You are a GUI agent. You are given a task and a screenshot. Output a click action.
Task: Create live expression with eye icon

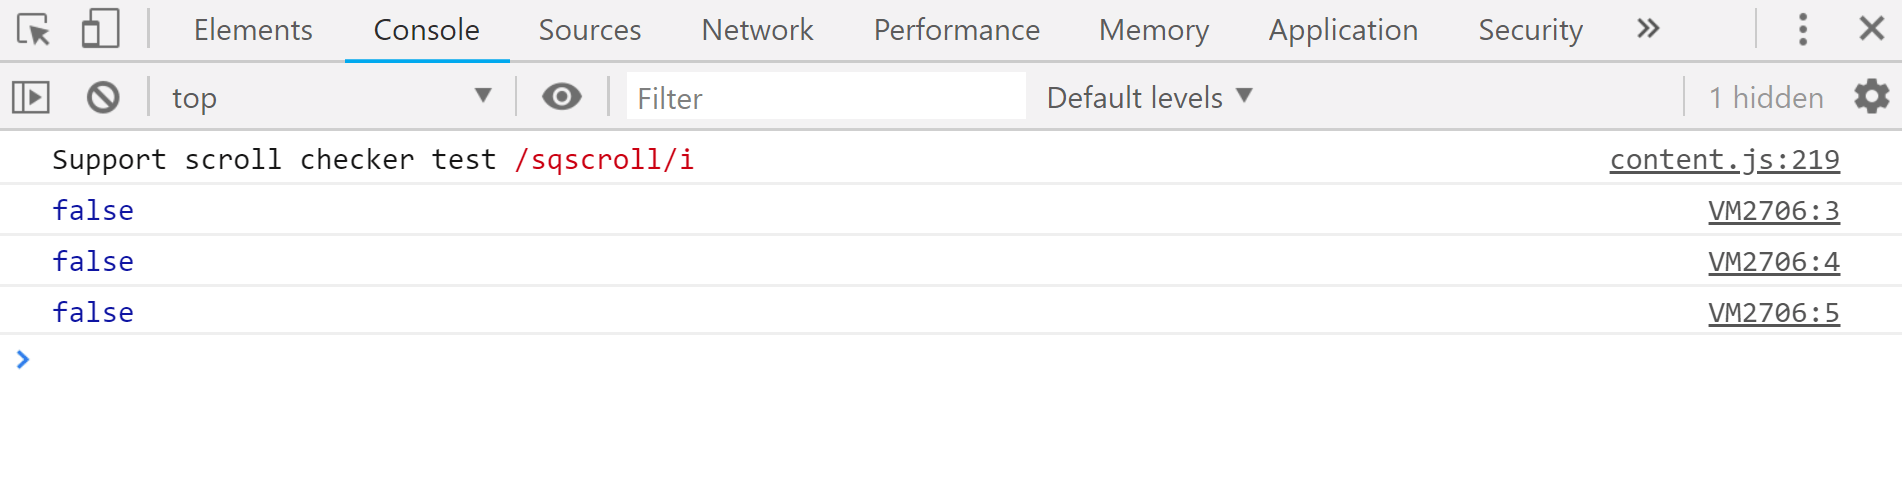[x=562, y=96]
